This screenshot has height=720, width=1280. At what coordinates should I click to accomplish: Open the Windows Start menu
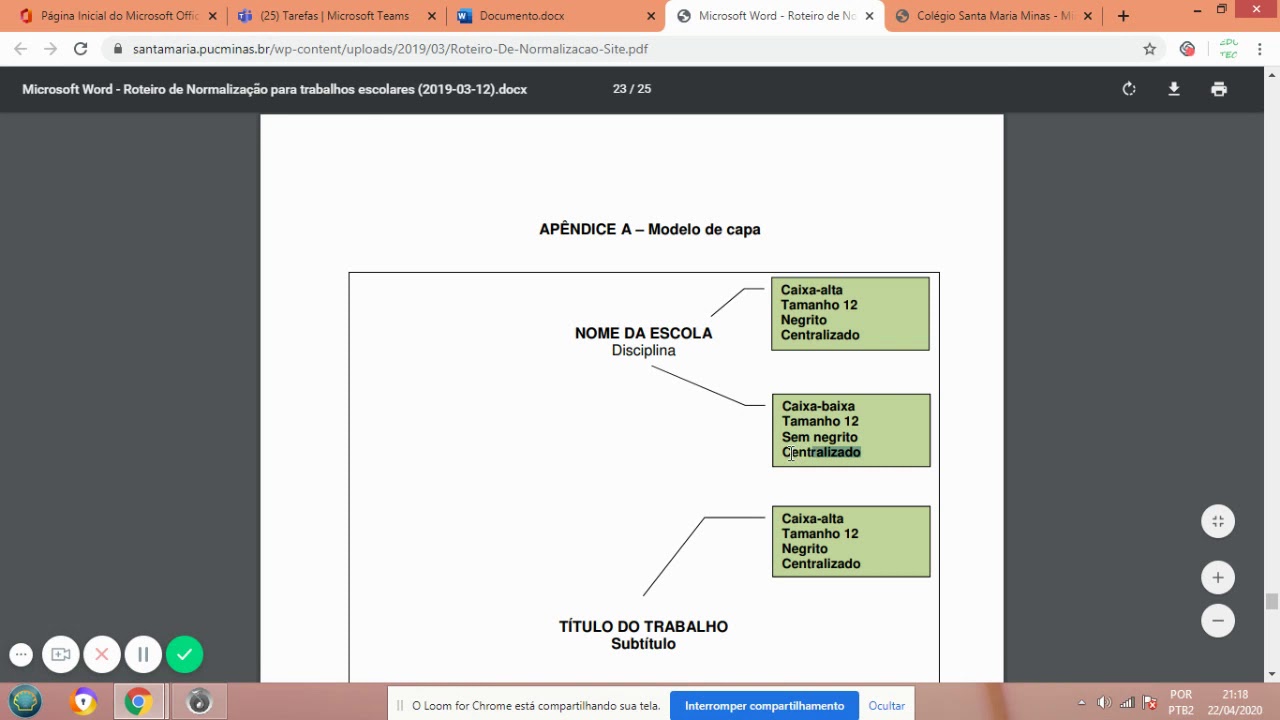click(x=25, y=701)
